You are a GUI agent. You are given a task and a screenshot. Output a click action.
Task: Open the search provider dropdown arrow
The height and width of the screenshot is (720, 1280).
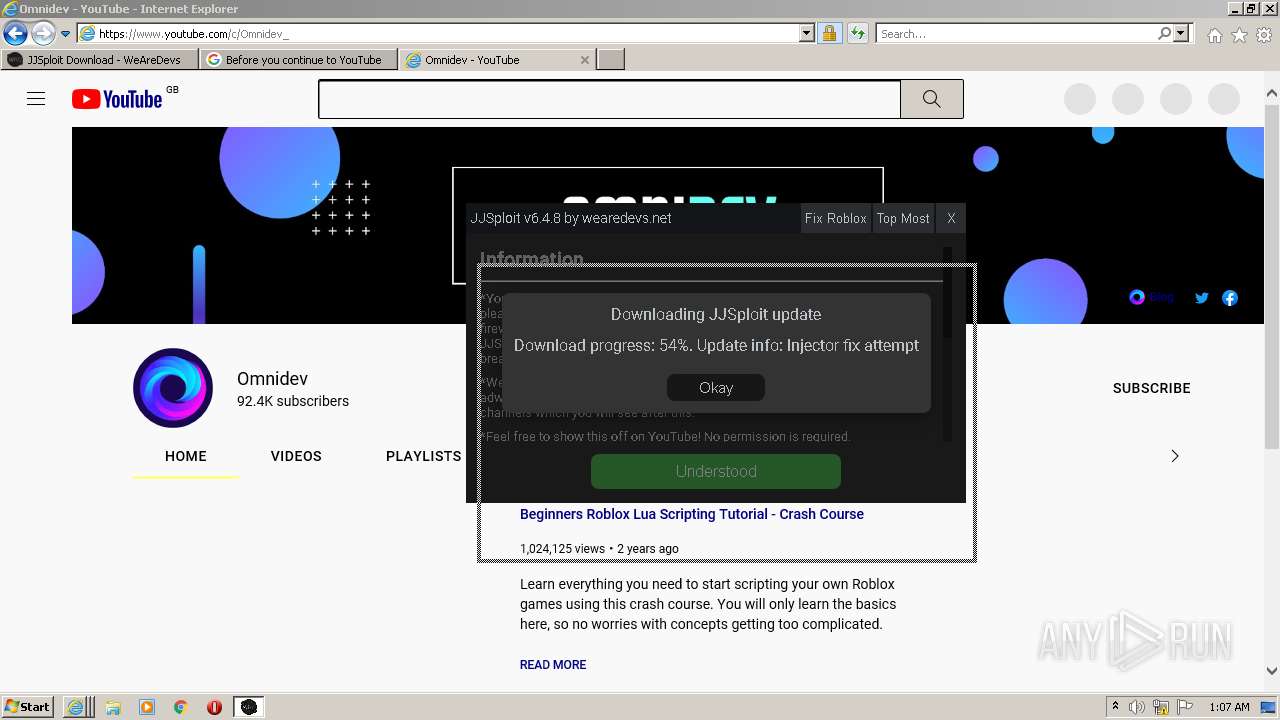[x=1181, y=34]
